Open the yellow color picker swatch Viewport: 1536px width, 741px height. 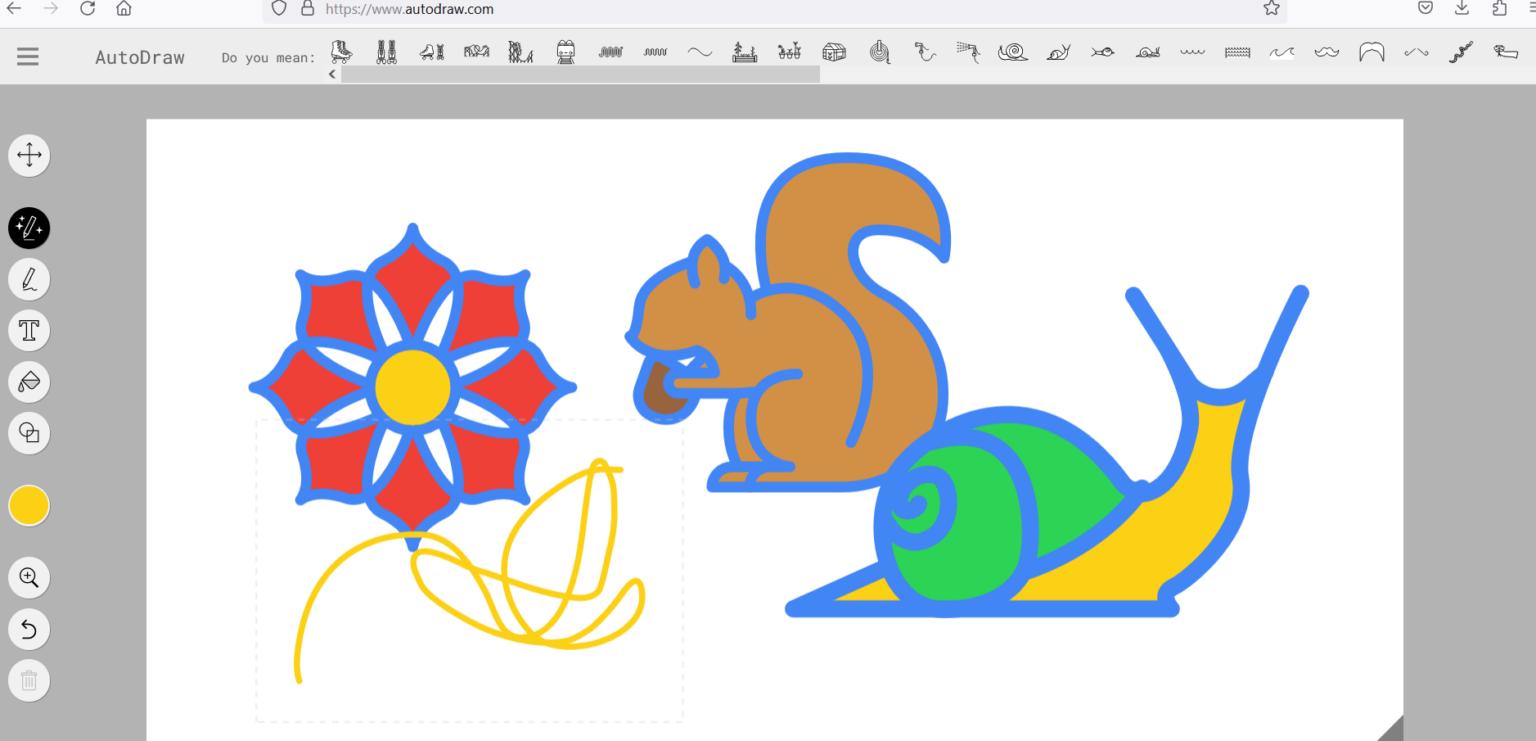click(x=29, y=505)
